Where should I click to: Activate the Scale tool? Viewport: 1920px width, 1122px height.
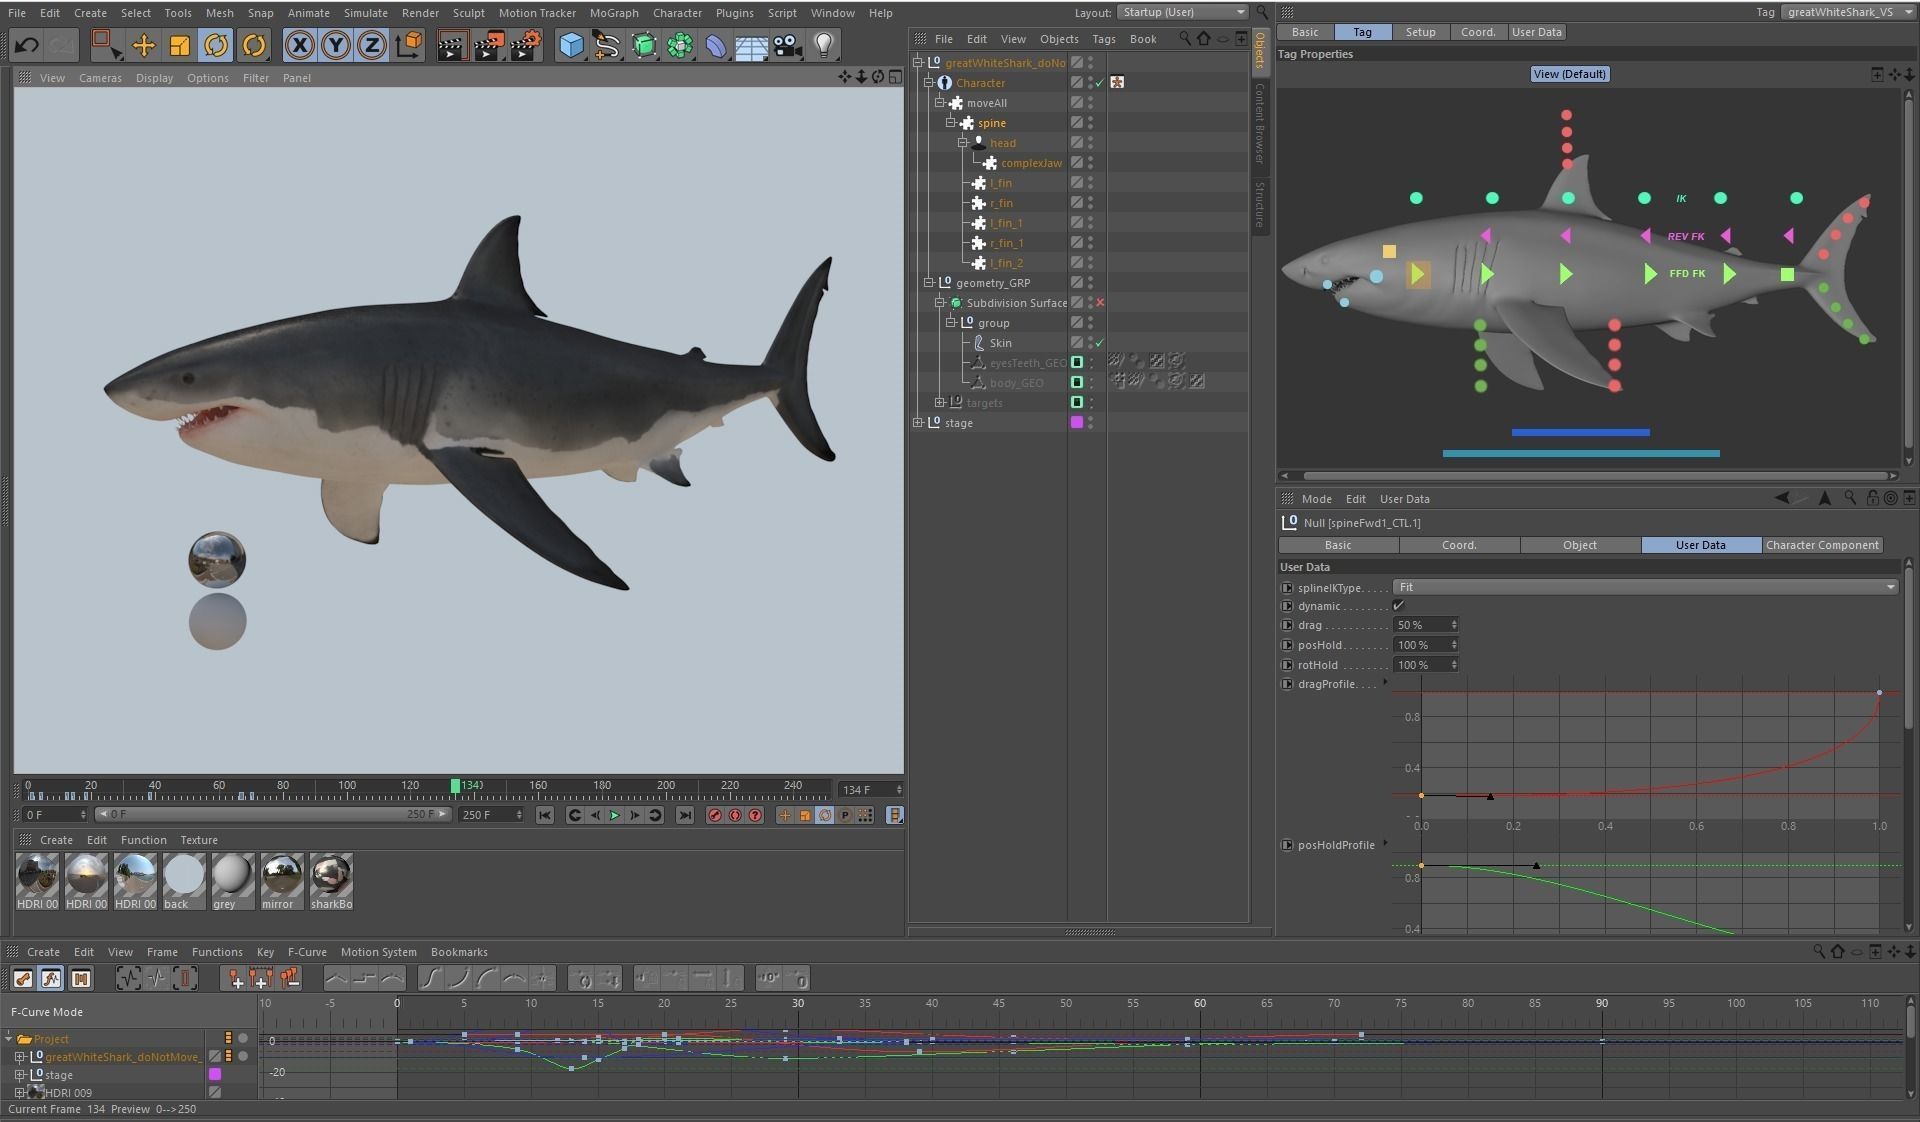pyautogui.click(x=180, y=45)
